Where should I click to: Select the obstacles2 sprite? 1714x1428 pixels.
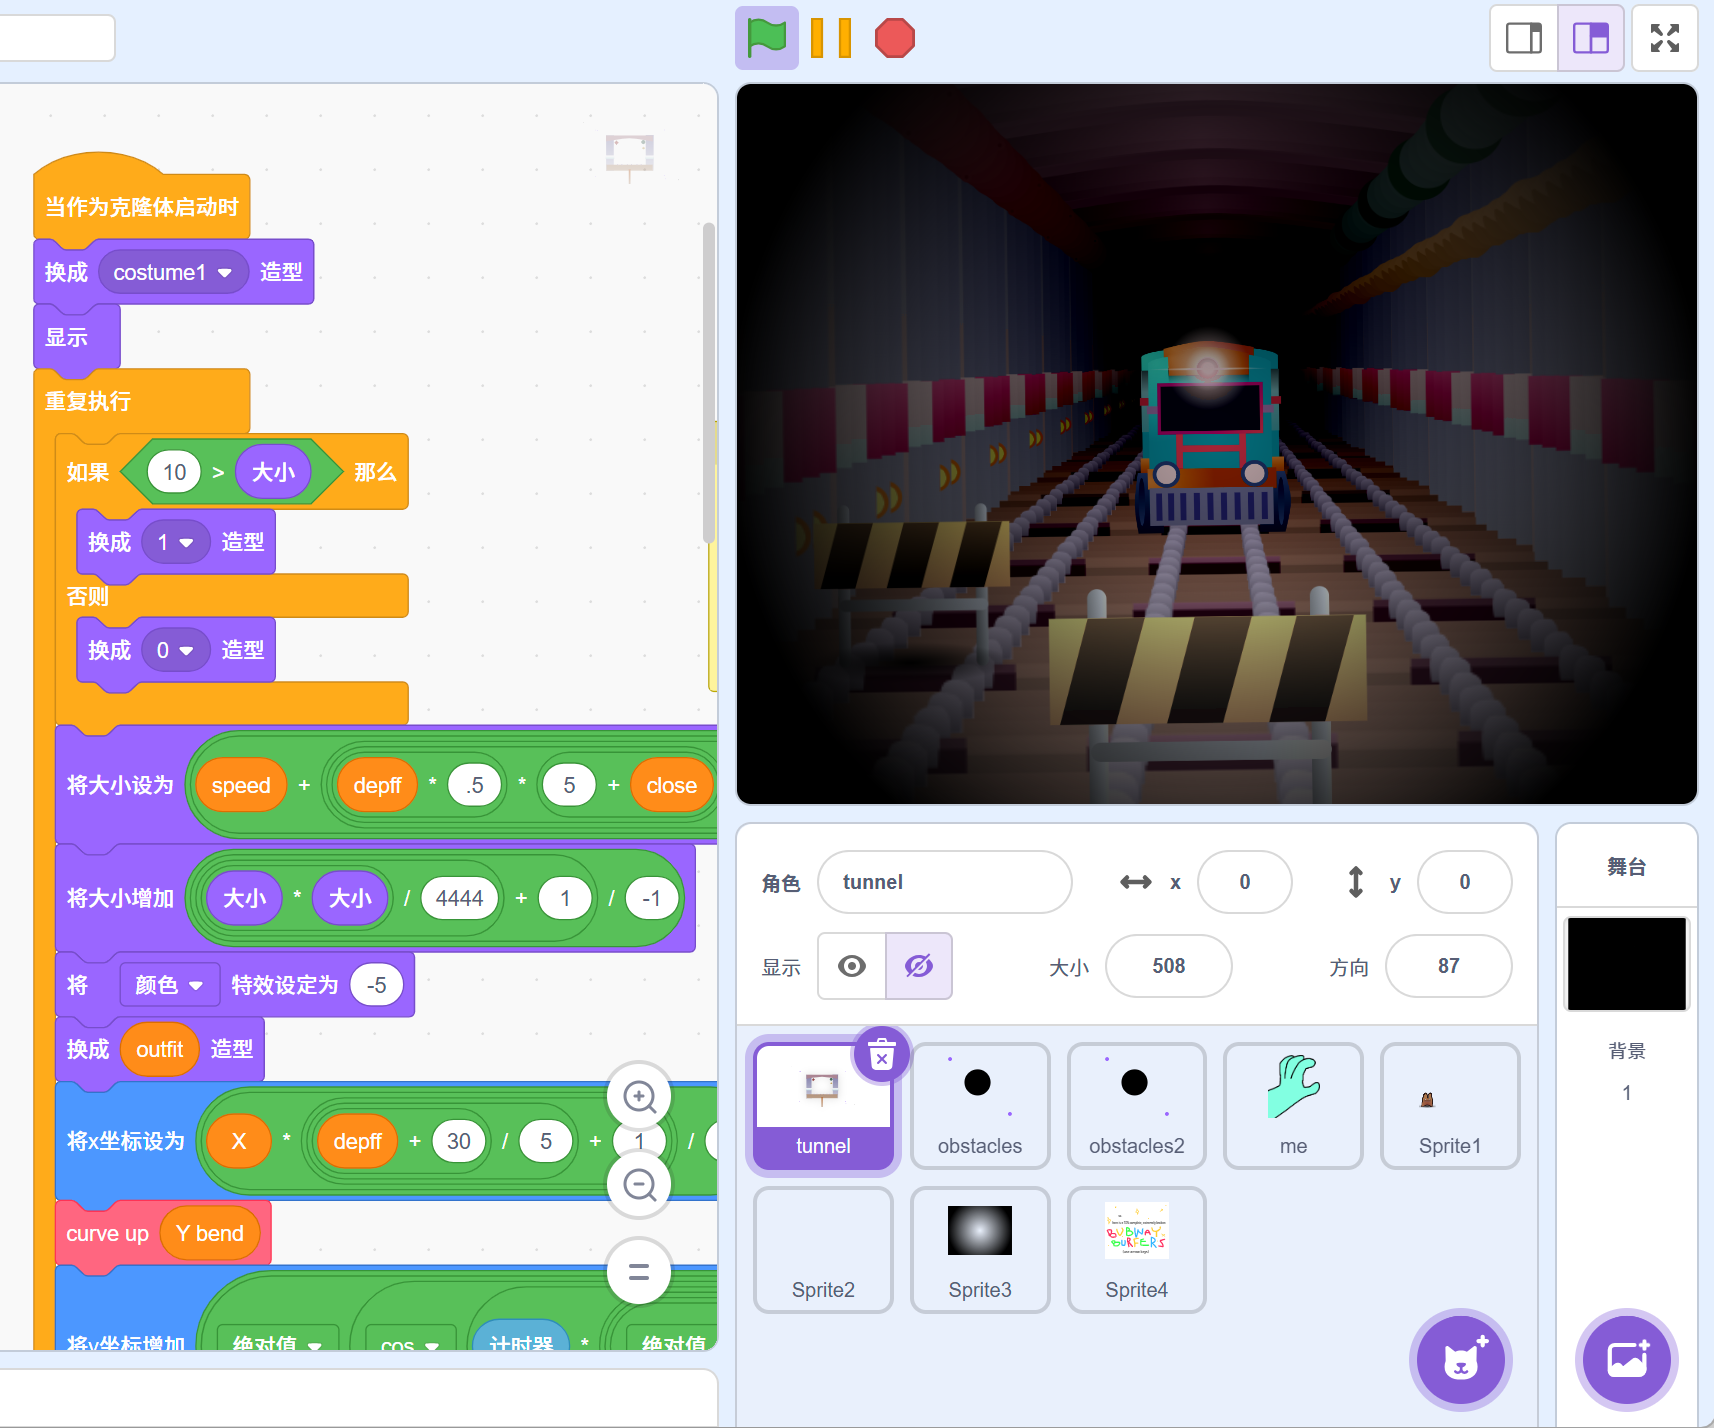(x=1136, y=1105)
